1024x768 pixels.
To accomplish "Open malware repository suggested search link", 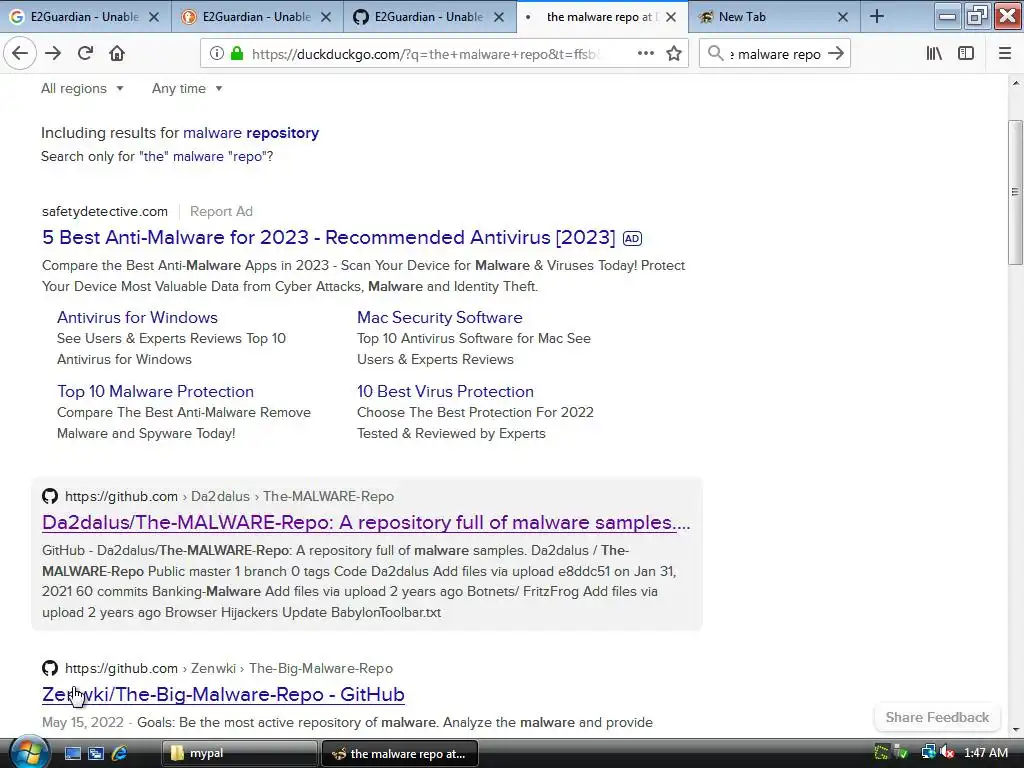I will pos(251,133).
